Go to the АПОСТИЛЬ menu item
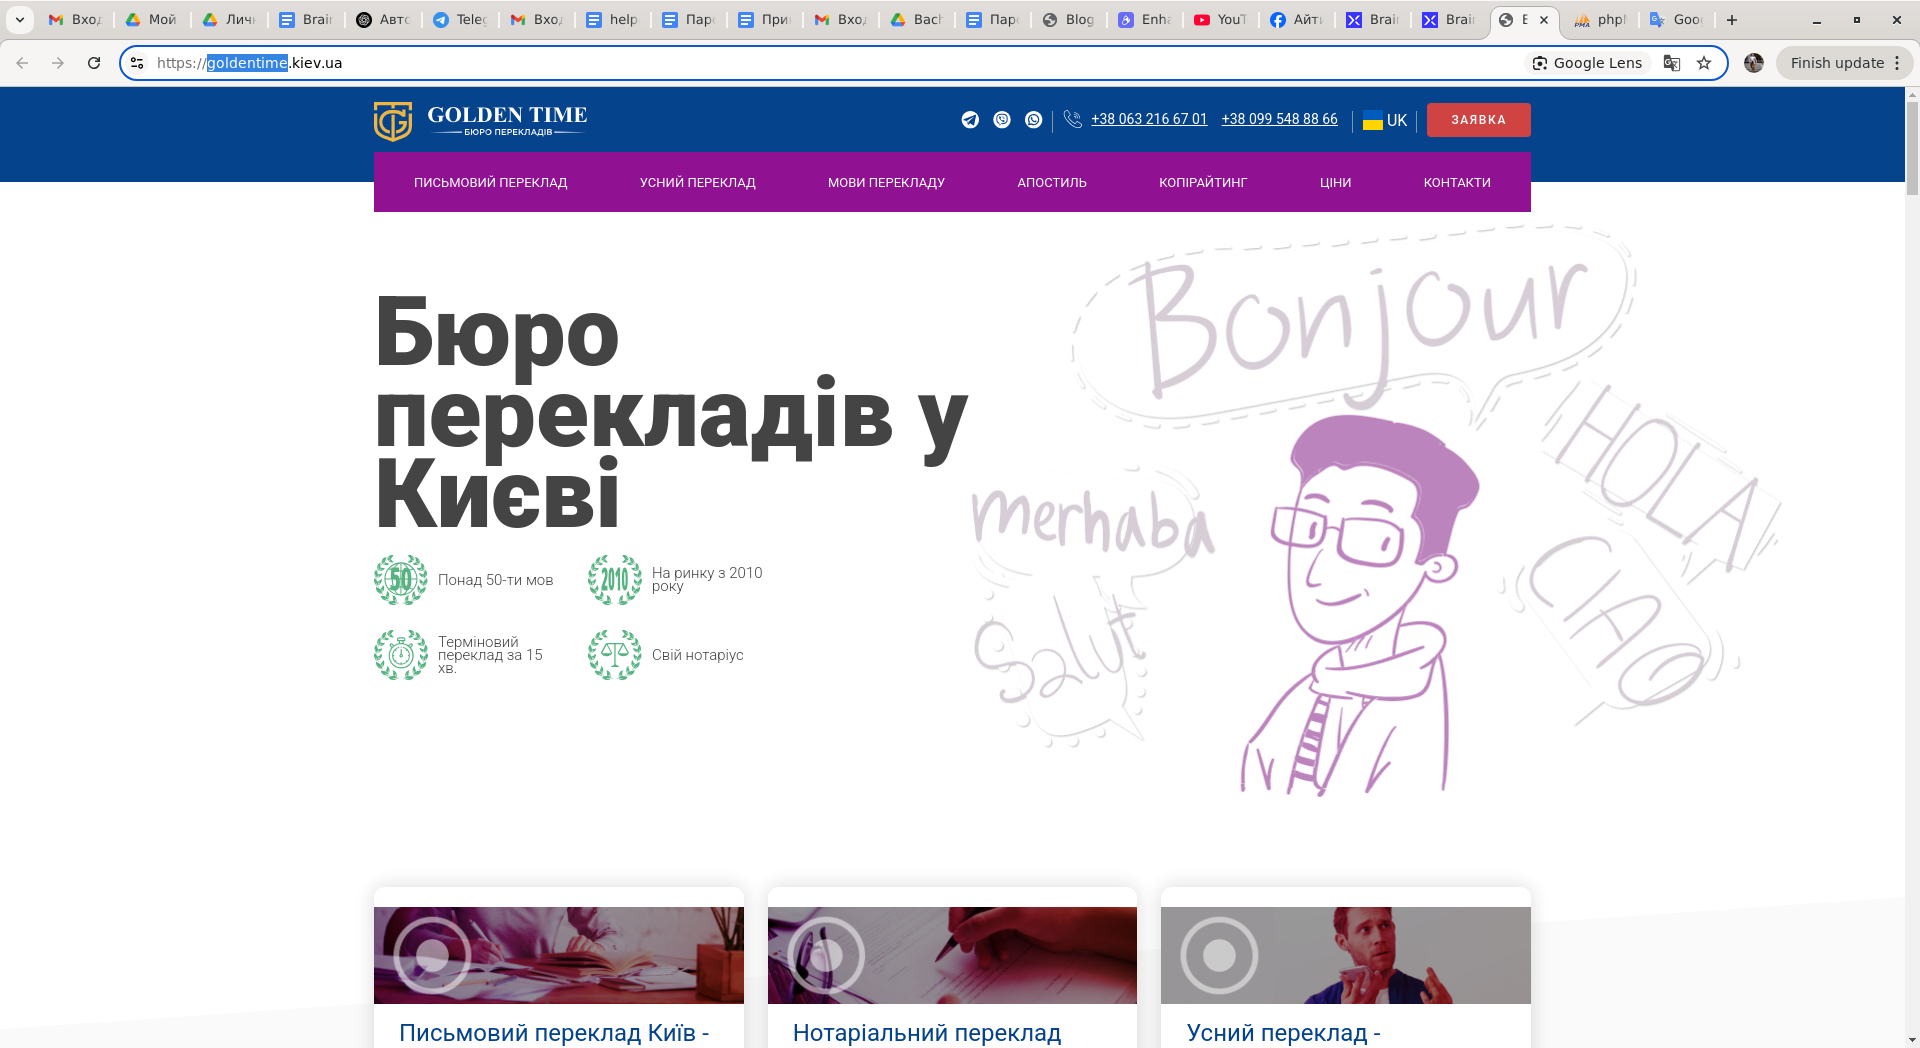 [1051, 183]
